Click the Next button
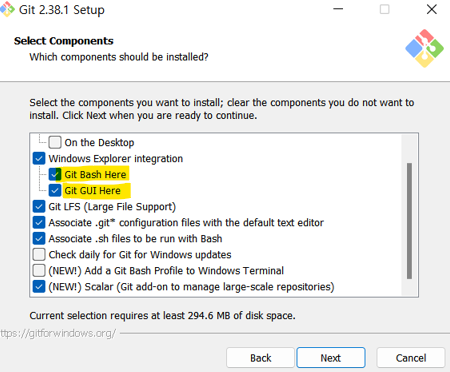 point(331,358)
